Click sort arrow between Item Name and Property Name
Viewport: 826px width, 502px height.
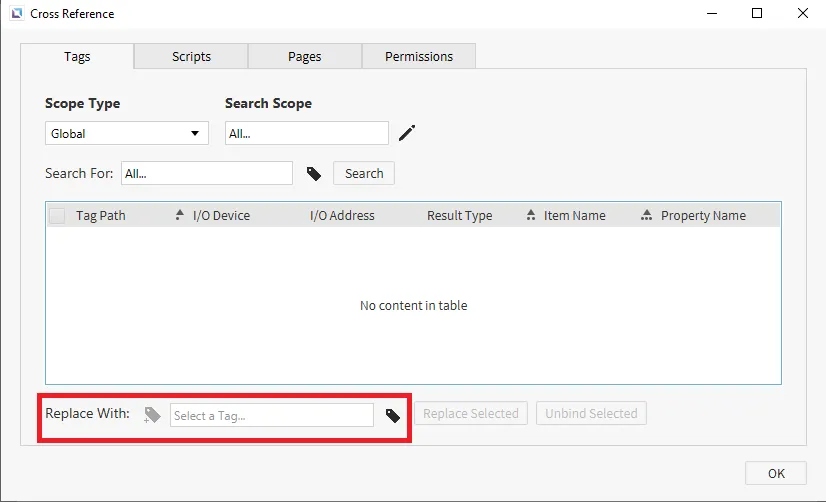click(x=647, y=215)
